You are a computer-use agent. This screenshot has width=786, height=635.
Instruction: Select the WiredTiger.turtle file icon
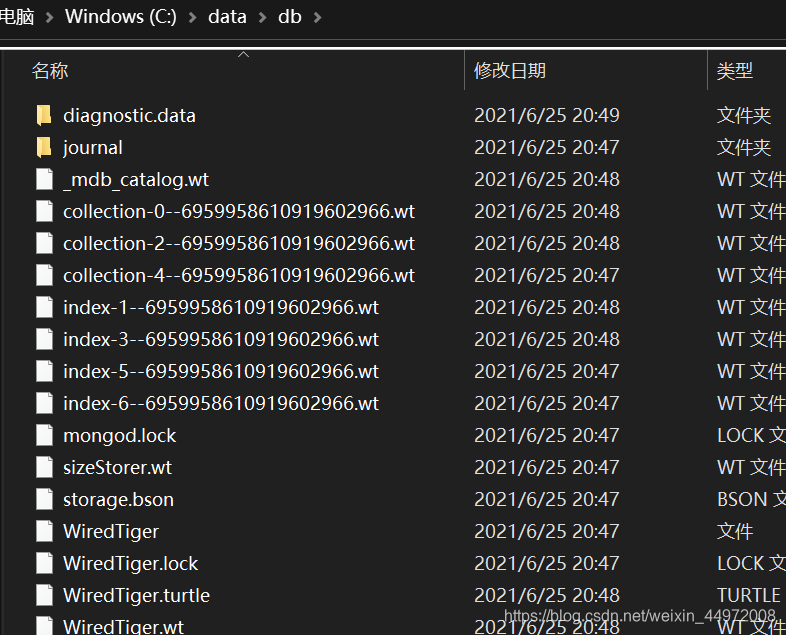(x=44, y=595)
